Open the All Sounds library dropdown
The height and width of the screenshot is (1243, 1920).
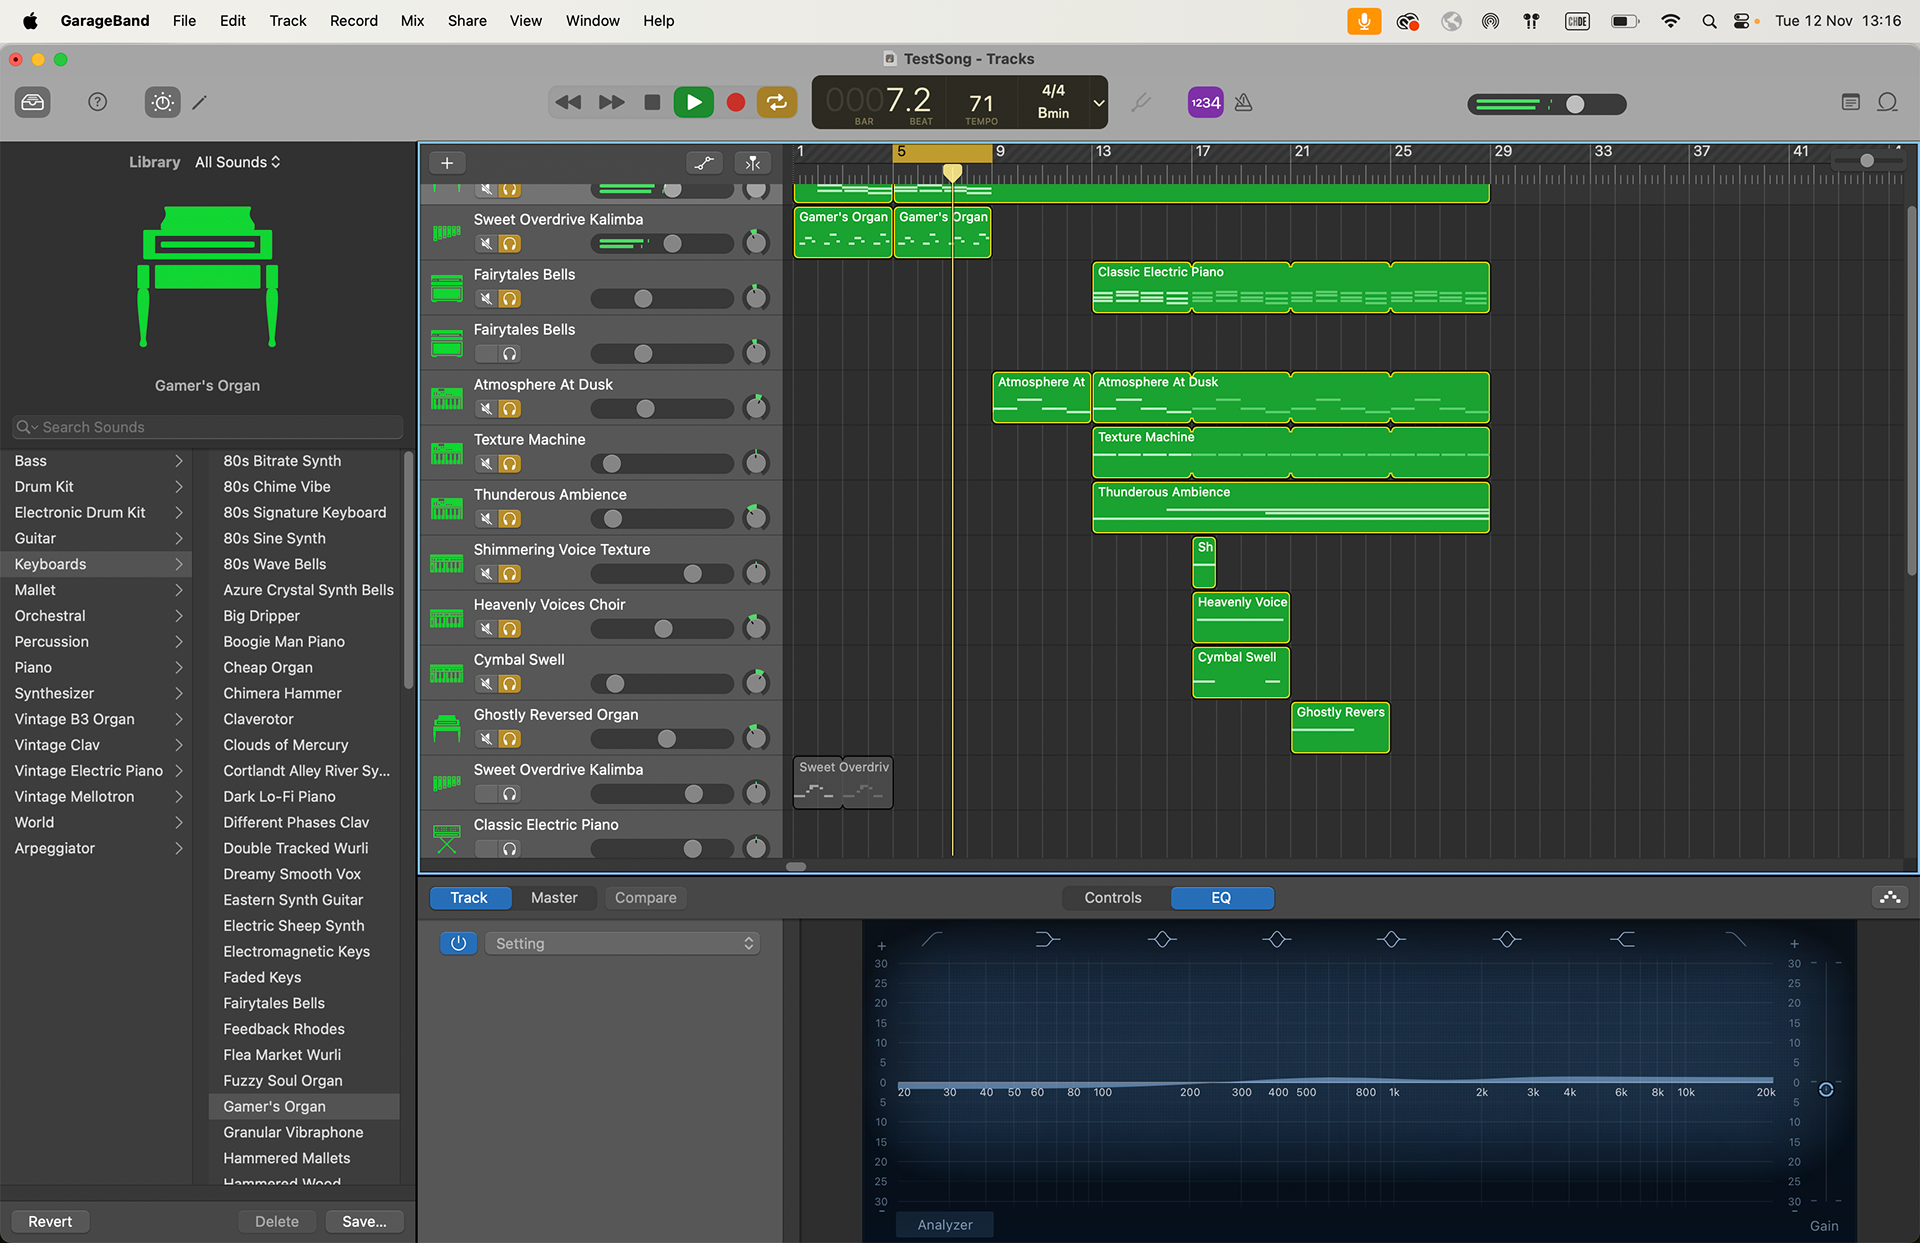coord(238,162)
